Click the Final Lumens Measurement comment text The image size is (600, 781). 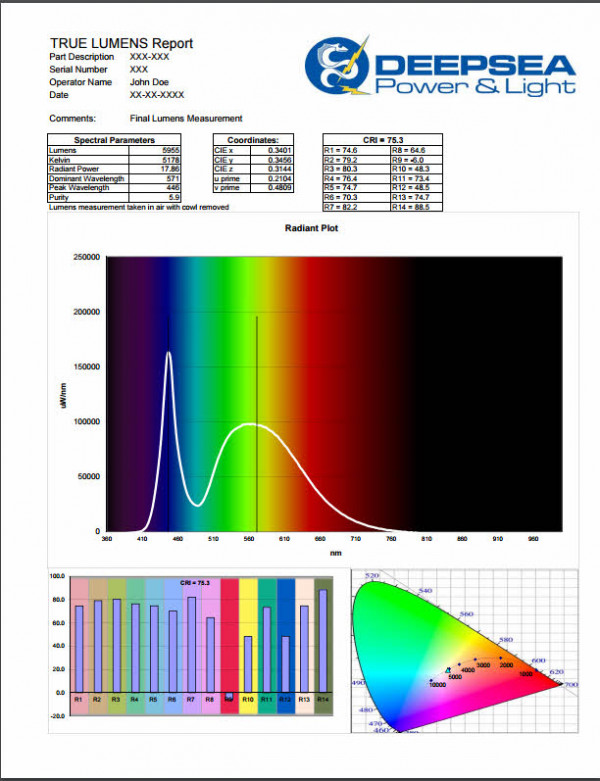click(186, 119)
